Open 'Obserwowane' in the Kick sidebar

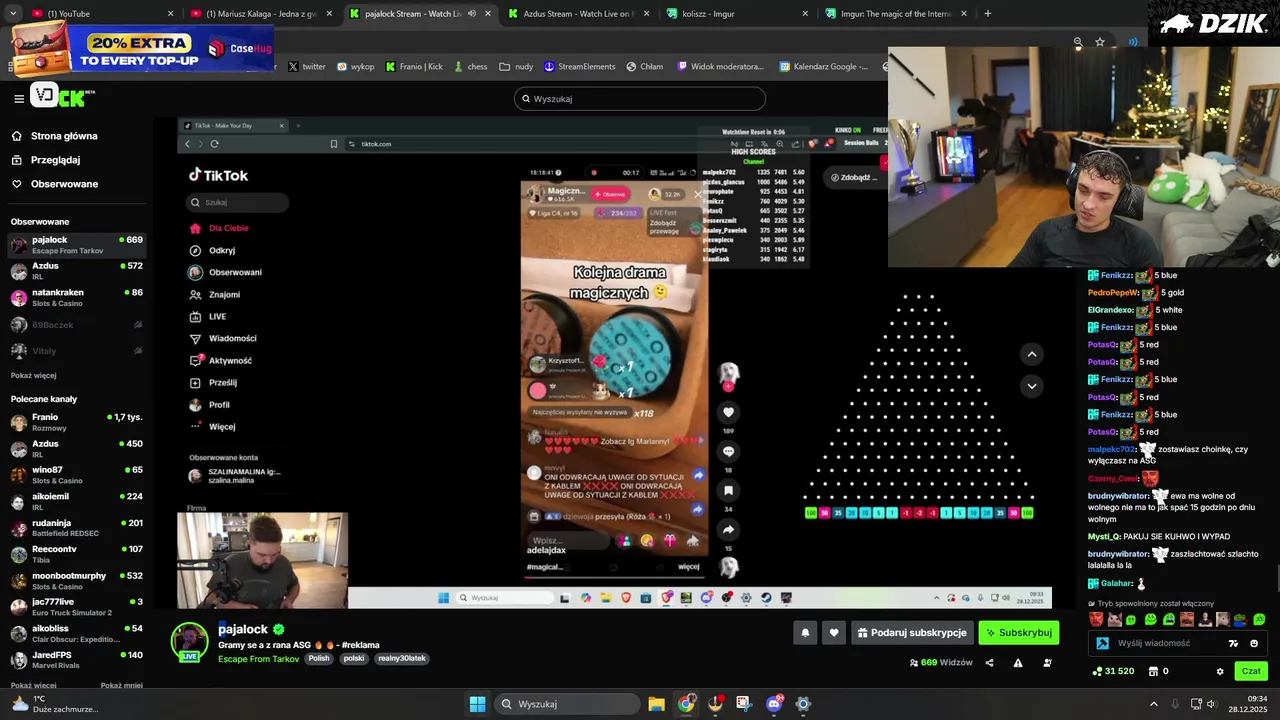click(x=64, y=184)
